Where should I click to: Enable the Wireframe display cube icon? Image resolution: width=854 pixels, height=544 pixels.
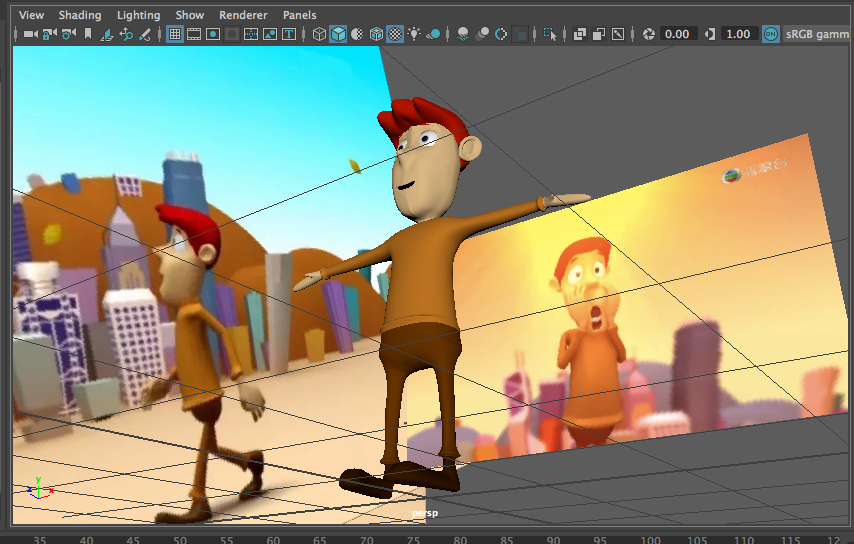click(x=319, y=34)
